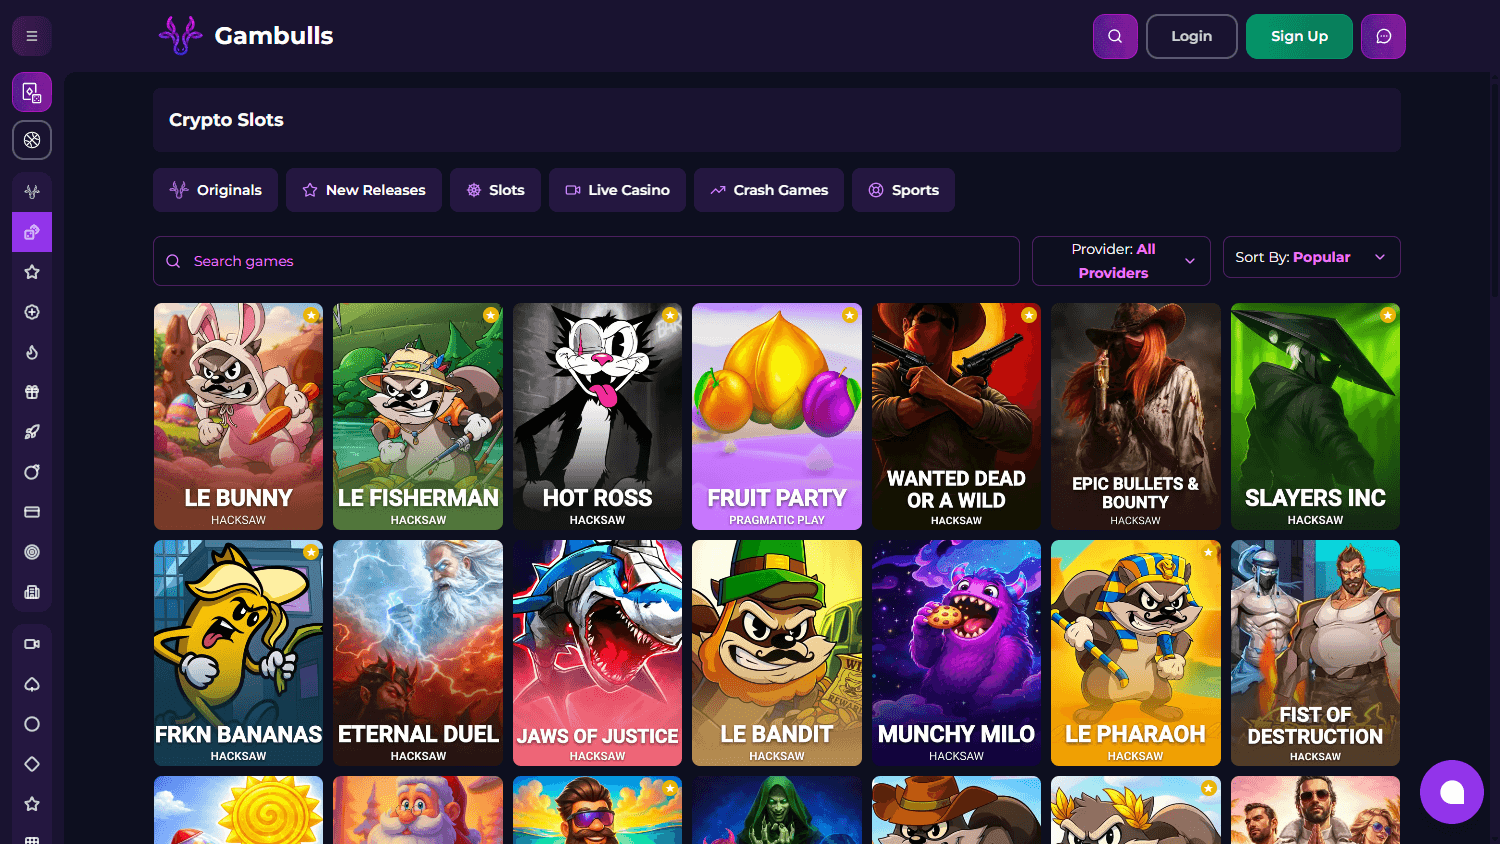Switch to sports via the basketball sidebar icon

(x=32, y=140)
